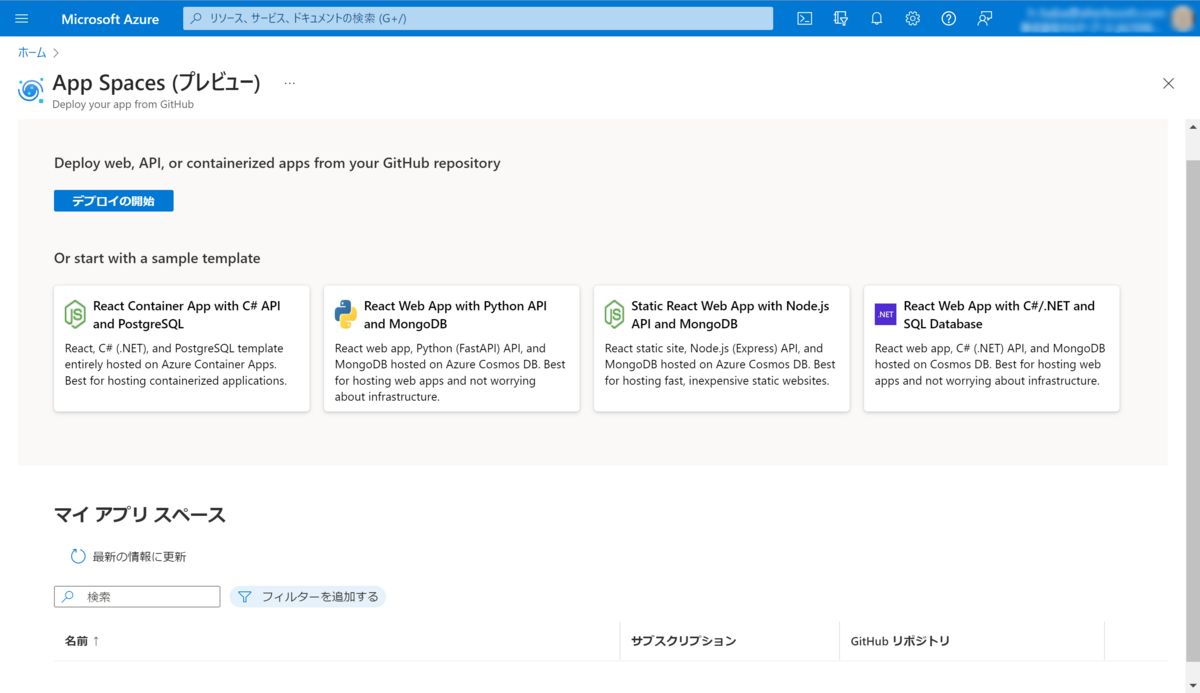1200x693 pixels.
Task: Open Azure Cloud Shell
Action: pyautogui.click(x=804, y=17)
